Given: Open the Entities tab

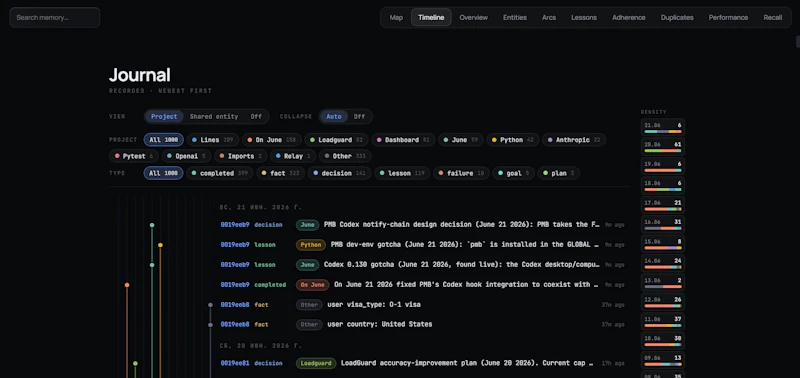Looking at the screenshot, I should tap(515, 17).
